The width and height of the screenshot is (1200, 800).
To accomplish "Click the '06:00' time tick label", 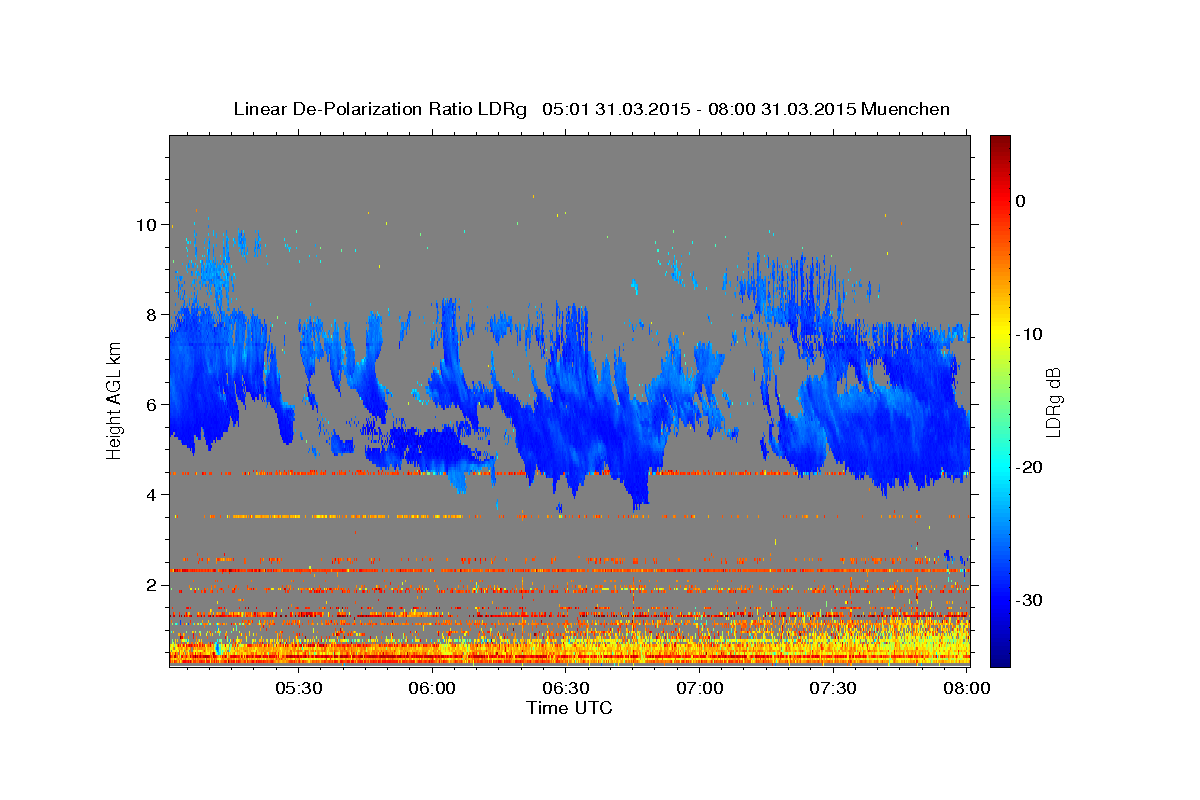I will click(432, 689).
